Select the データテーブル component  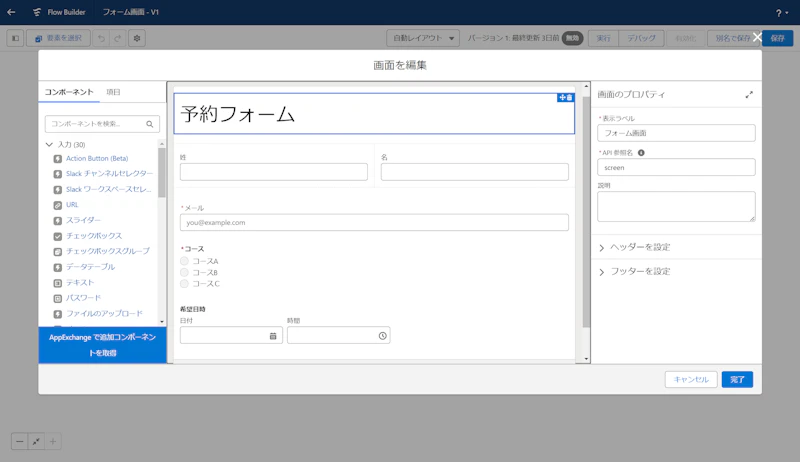pos(85,267)
